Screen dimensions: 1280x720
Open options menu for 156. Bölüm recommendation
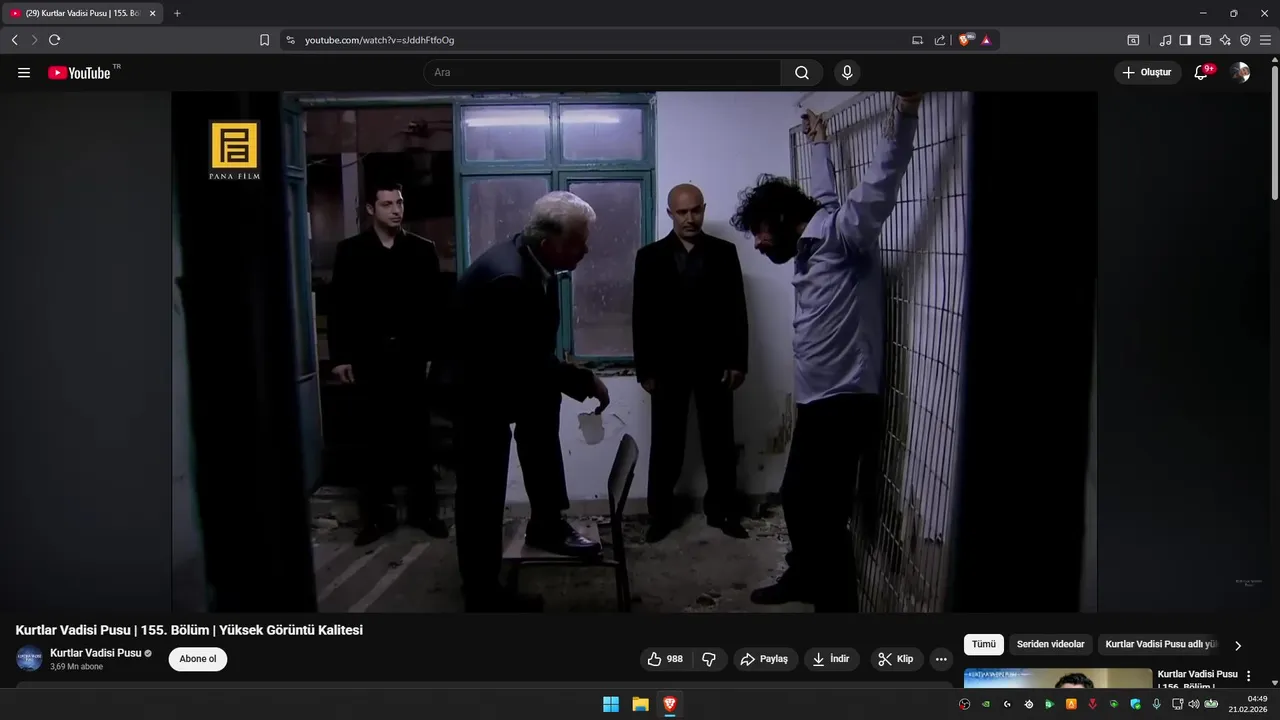1248,676
